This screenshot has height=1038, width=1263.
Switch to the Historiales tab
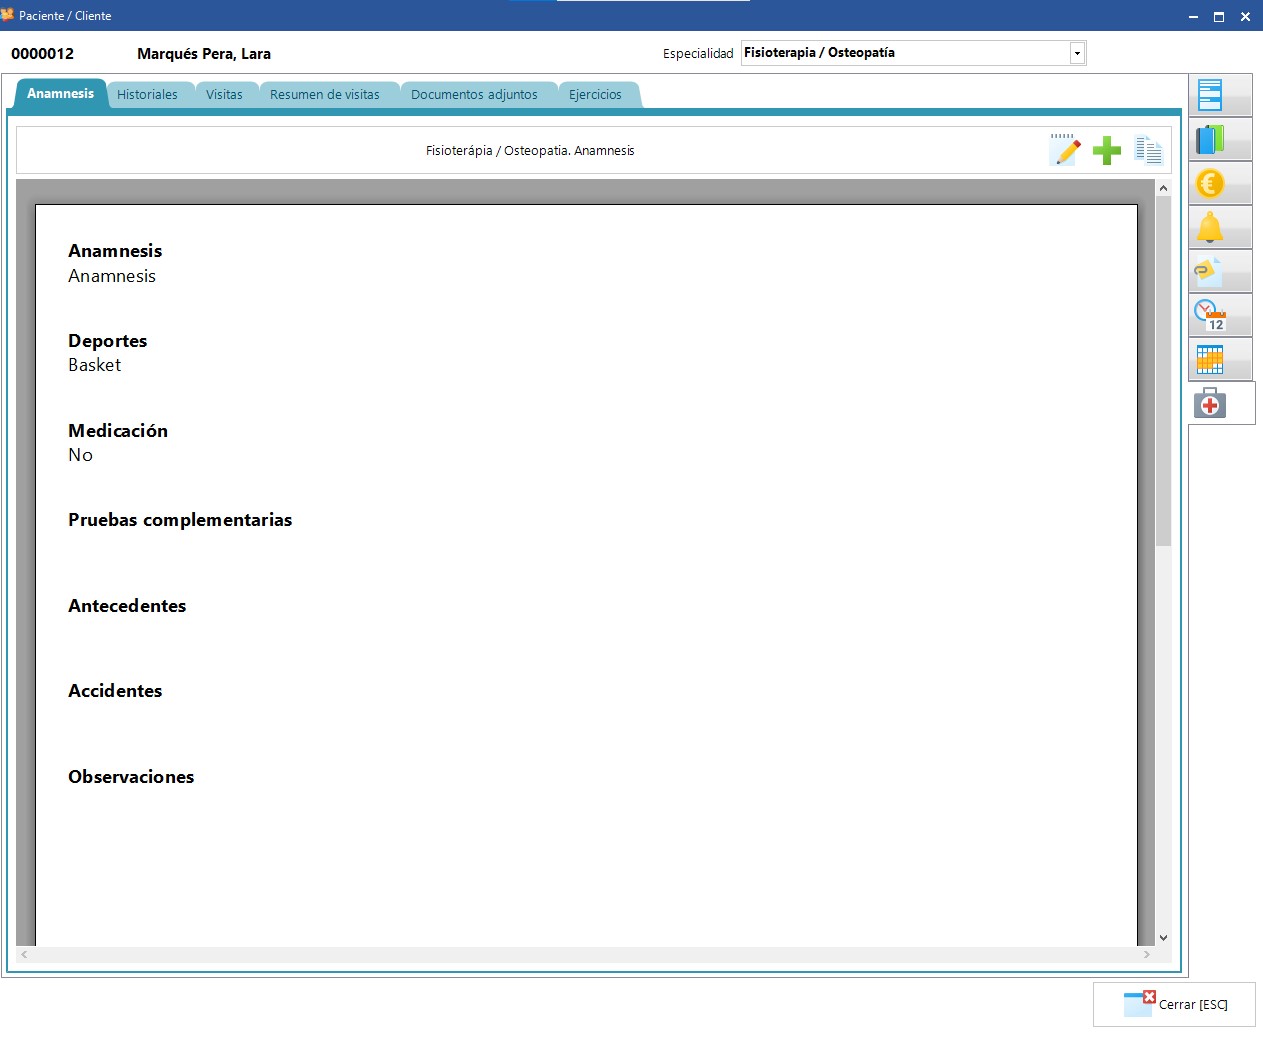(147, 95)
